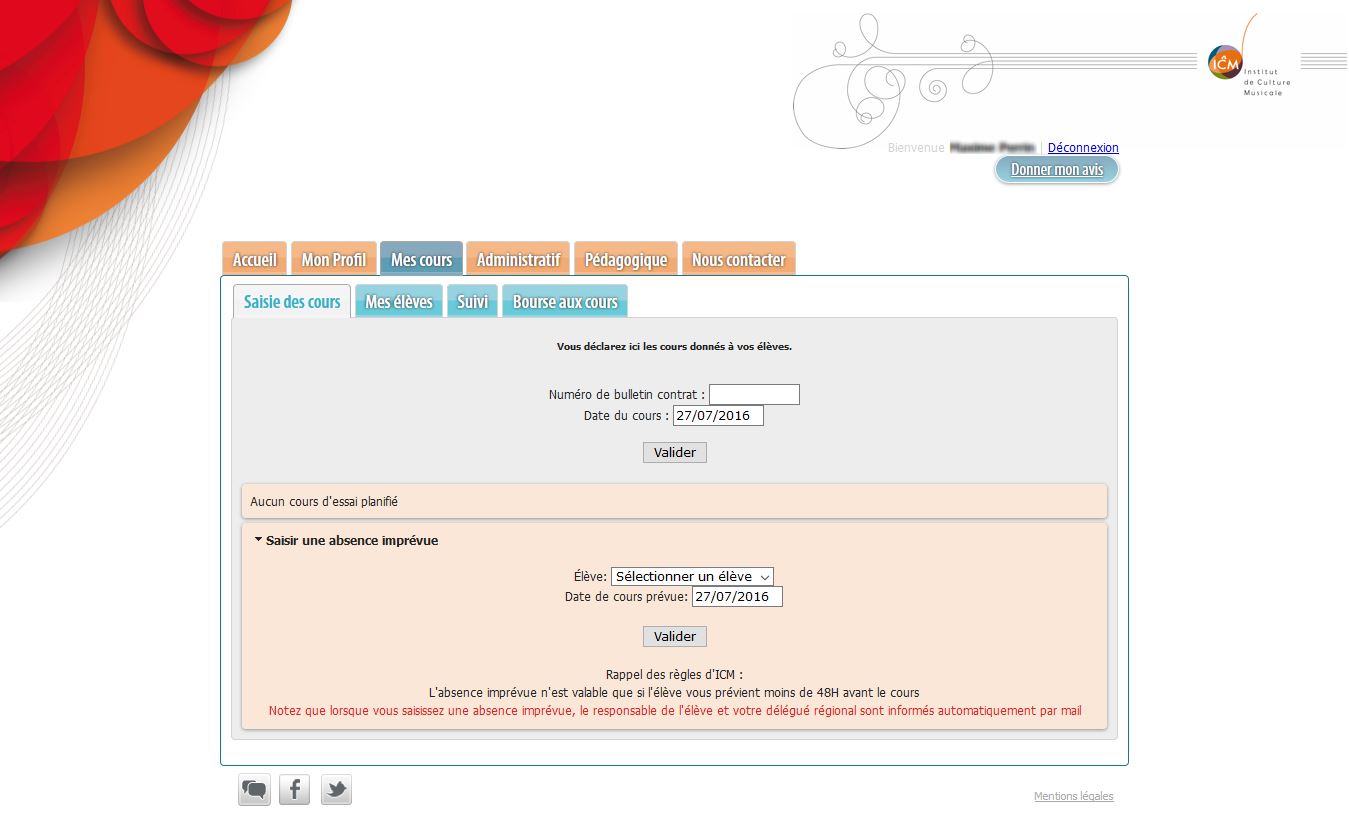
Task: Switch to the Mes élèves sub-tab
Action: (399, 301)
